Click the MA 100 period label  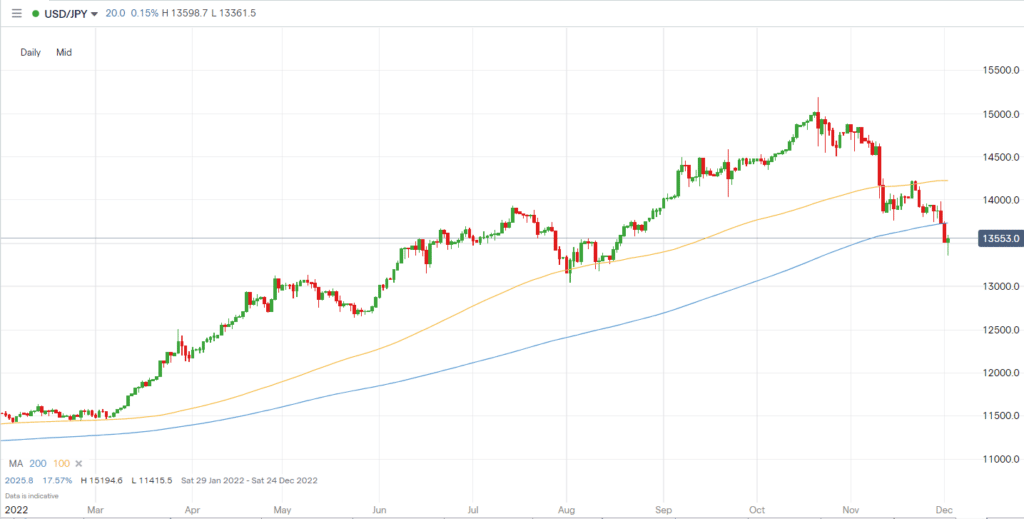click(x=61, y=464)
